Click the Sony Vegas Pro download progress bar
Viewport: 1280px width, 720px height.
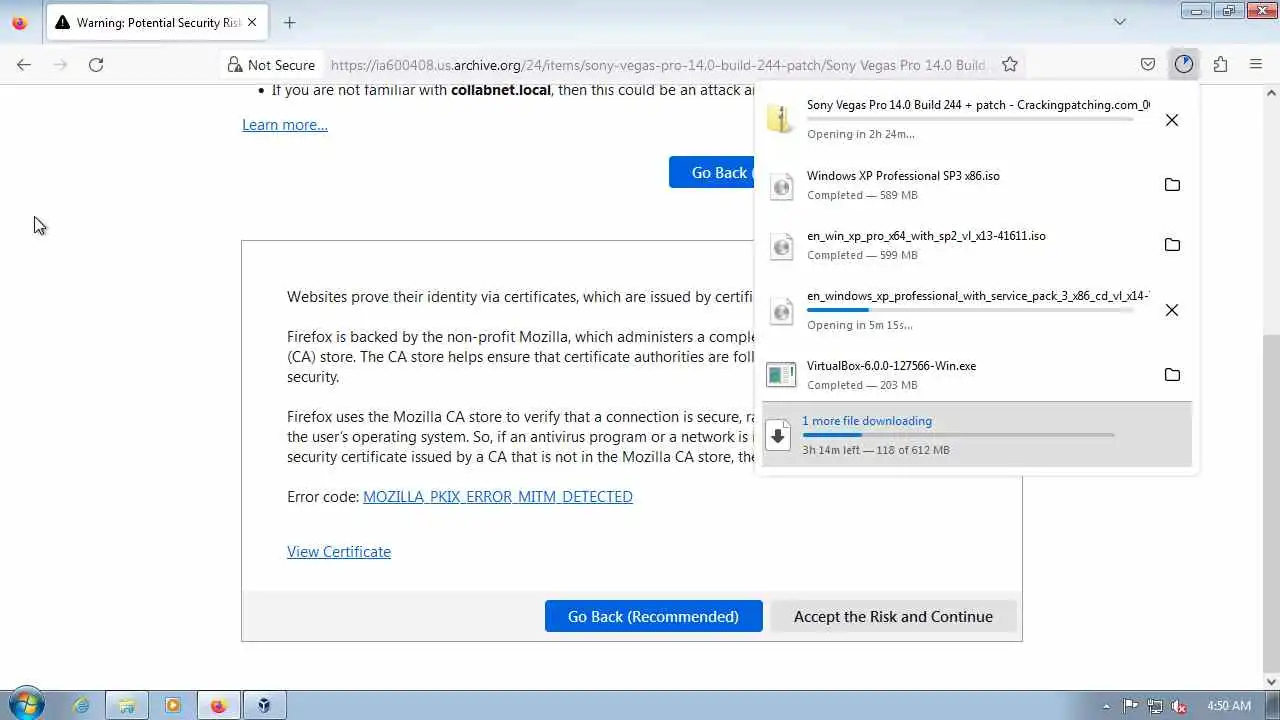coord(970,120)
